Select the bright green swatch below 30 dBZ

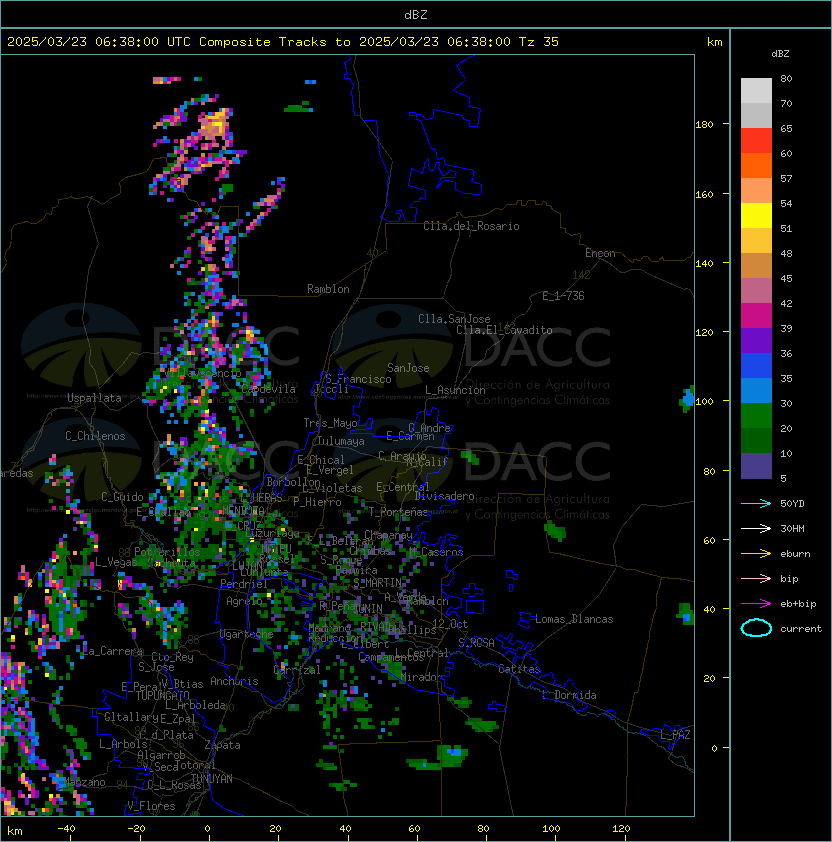coord(756,416)
